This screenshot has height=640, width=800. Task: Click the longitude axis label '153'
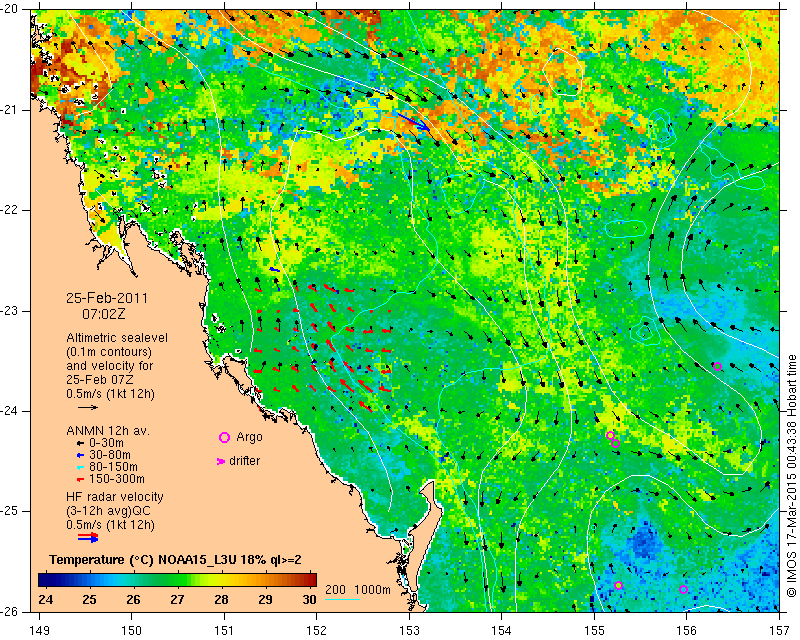click(409, 630)
